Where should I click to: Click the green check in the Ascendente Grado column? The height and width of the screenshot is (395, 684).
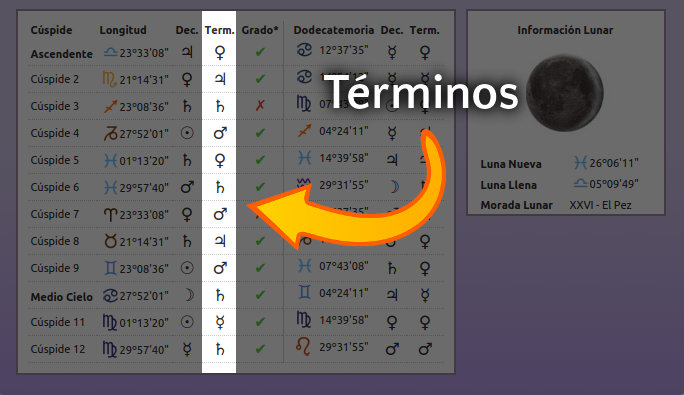(260, 52)
